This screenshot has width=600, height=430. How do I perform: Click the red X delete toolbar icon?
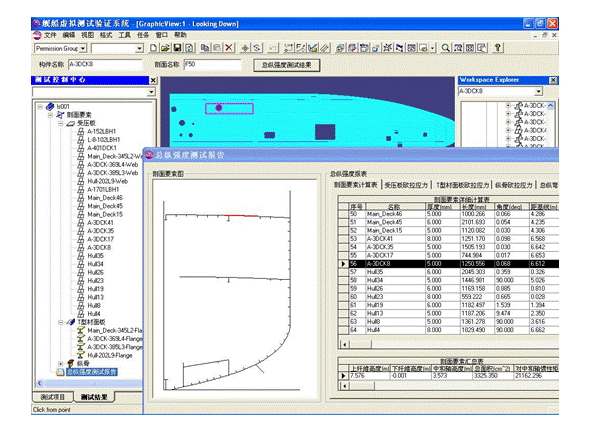click(x=230, y=47)
